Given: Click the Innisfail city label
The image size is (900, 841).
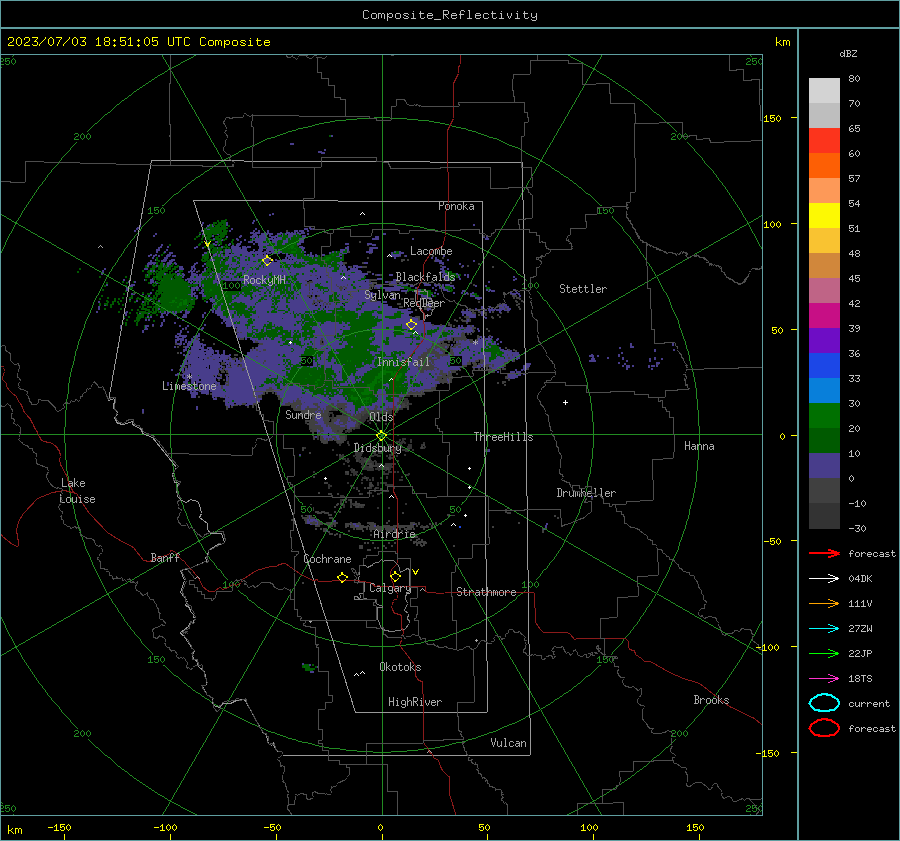Looking at the screenshot, I should 403,362.
